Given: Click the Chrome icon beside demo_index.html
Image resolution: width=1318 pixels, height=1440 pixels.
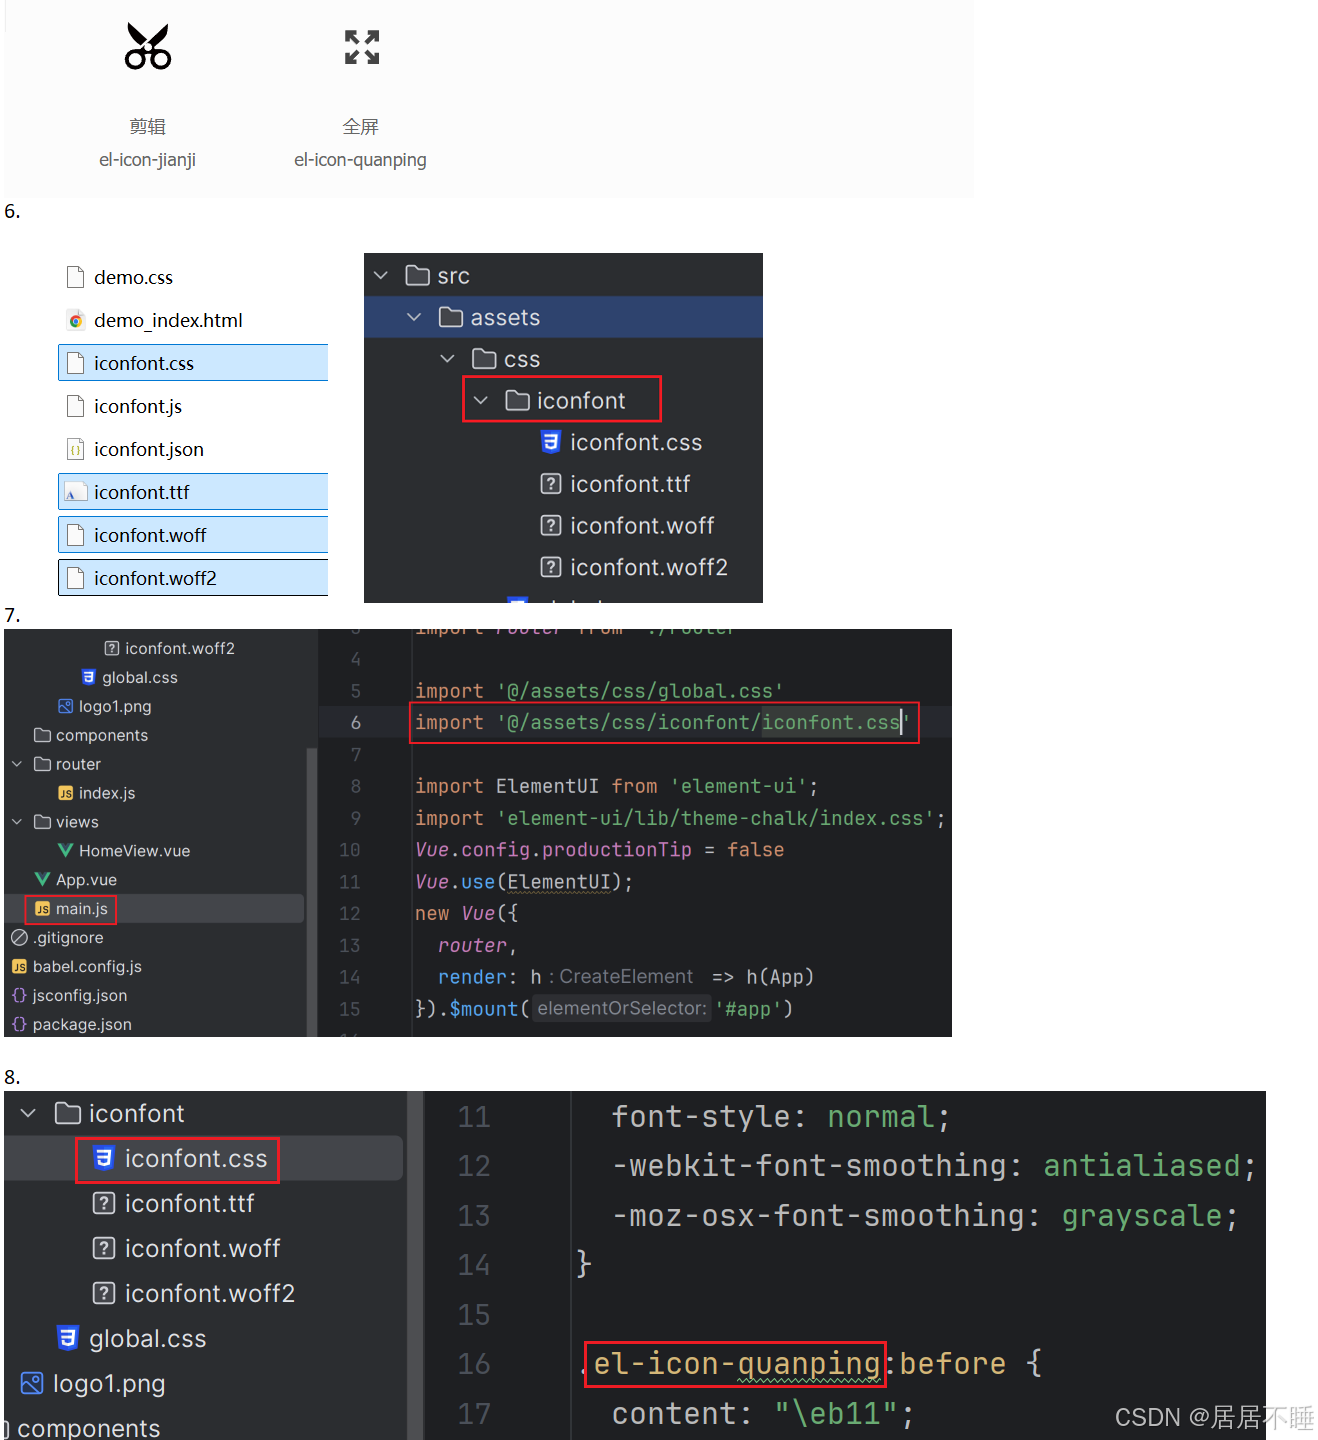Looking at the screenshot, I should tap(75, 320).
